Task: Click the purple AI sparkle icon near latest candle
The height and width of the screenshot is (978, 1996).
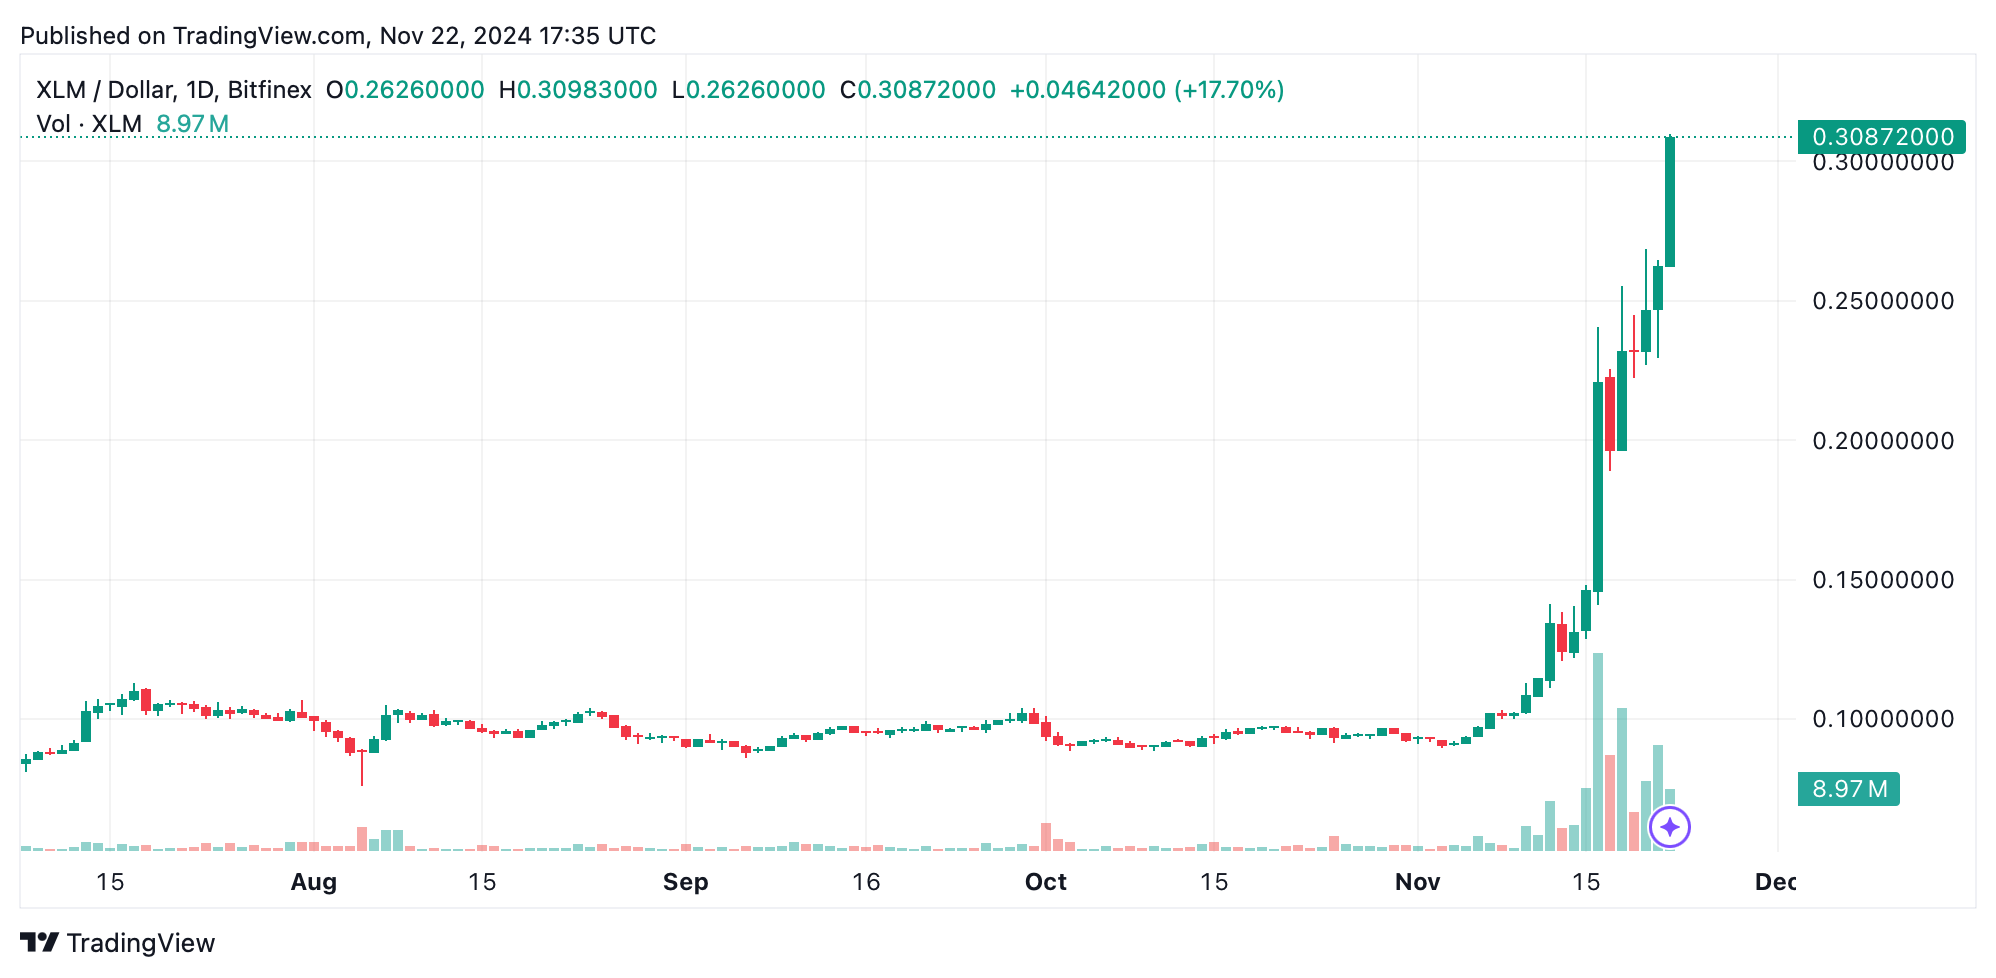Action: [1671, 828]
